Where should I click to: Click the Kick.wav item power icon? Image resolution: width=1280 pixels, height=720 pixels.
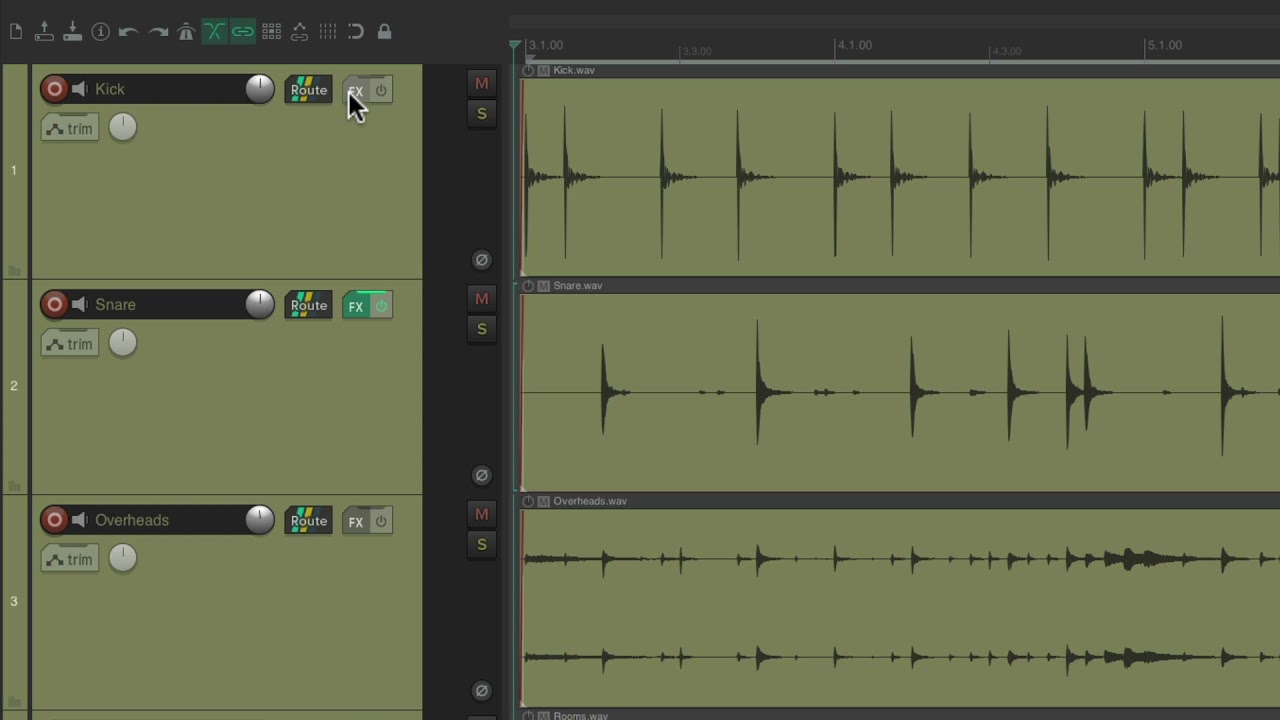528,70
